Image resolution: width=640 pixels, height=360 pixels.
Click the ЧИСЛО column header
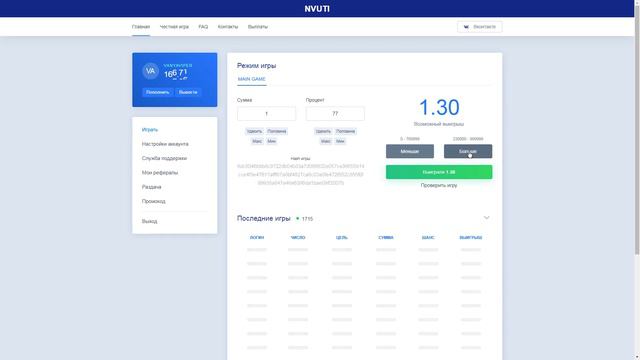point(298,238)
